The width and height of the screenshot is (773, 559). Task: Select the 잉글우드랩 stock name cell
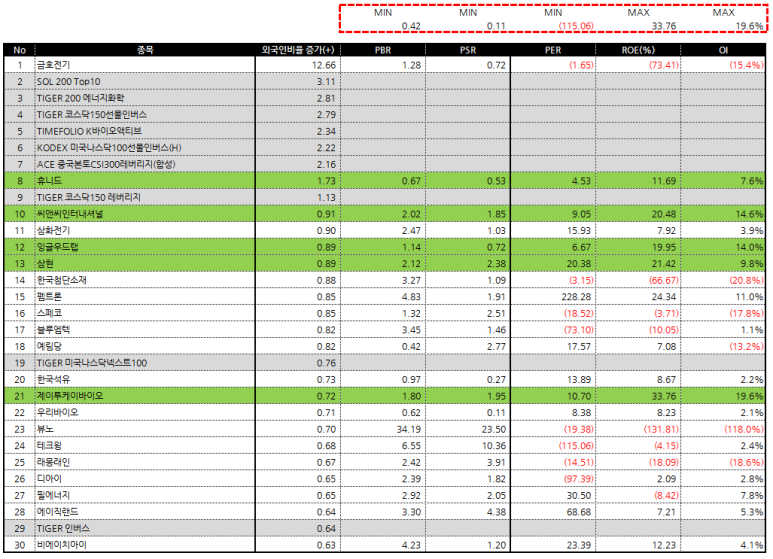pyautogui.click(x=145, y=247)
